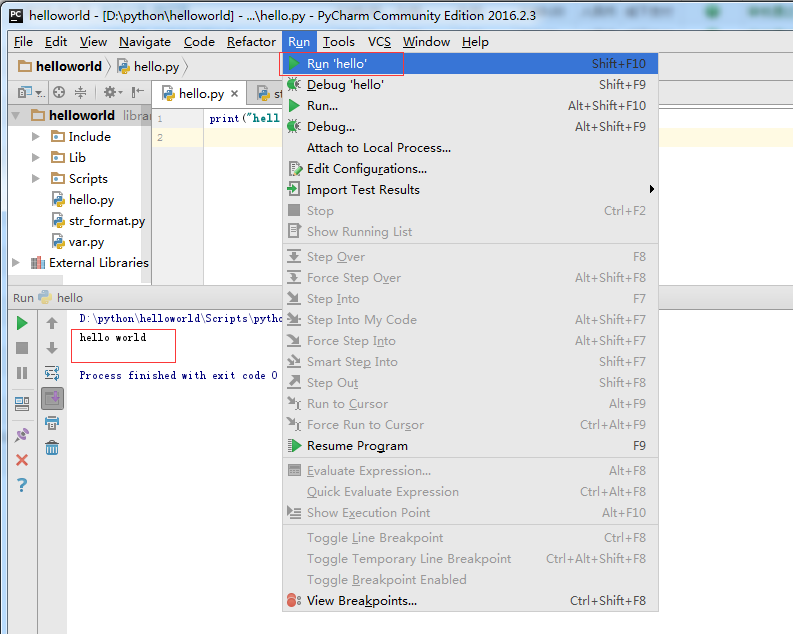Click the Stop square icon in Run panel
793x634 pixels.
pyautogui.click(x=22, y=348)
